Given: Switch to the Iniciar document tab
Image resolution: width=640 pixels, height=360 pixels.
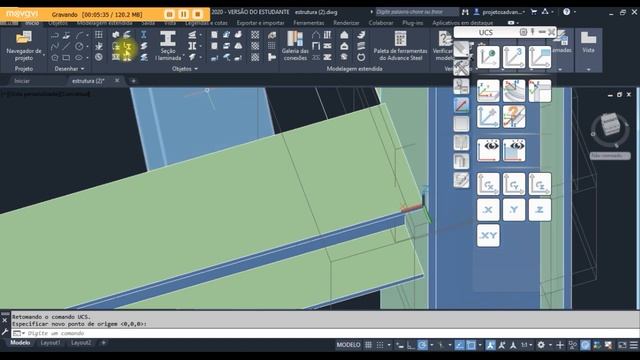Looking at the screenshot, I should [22, 81].
